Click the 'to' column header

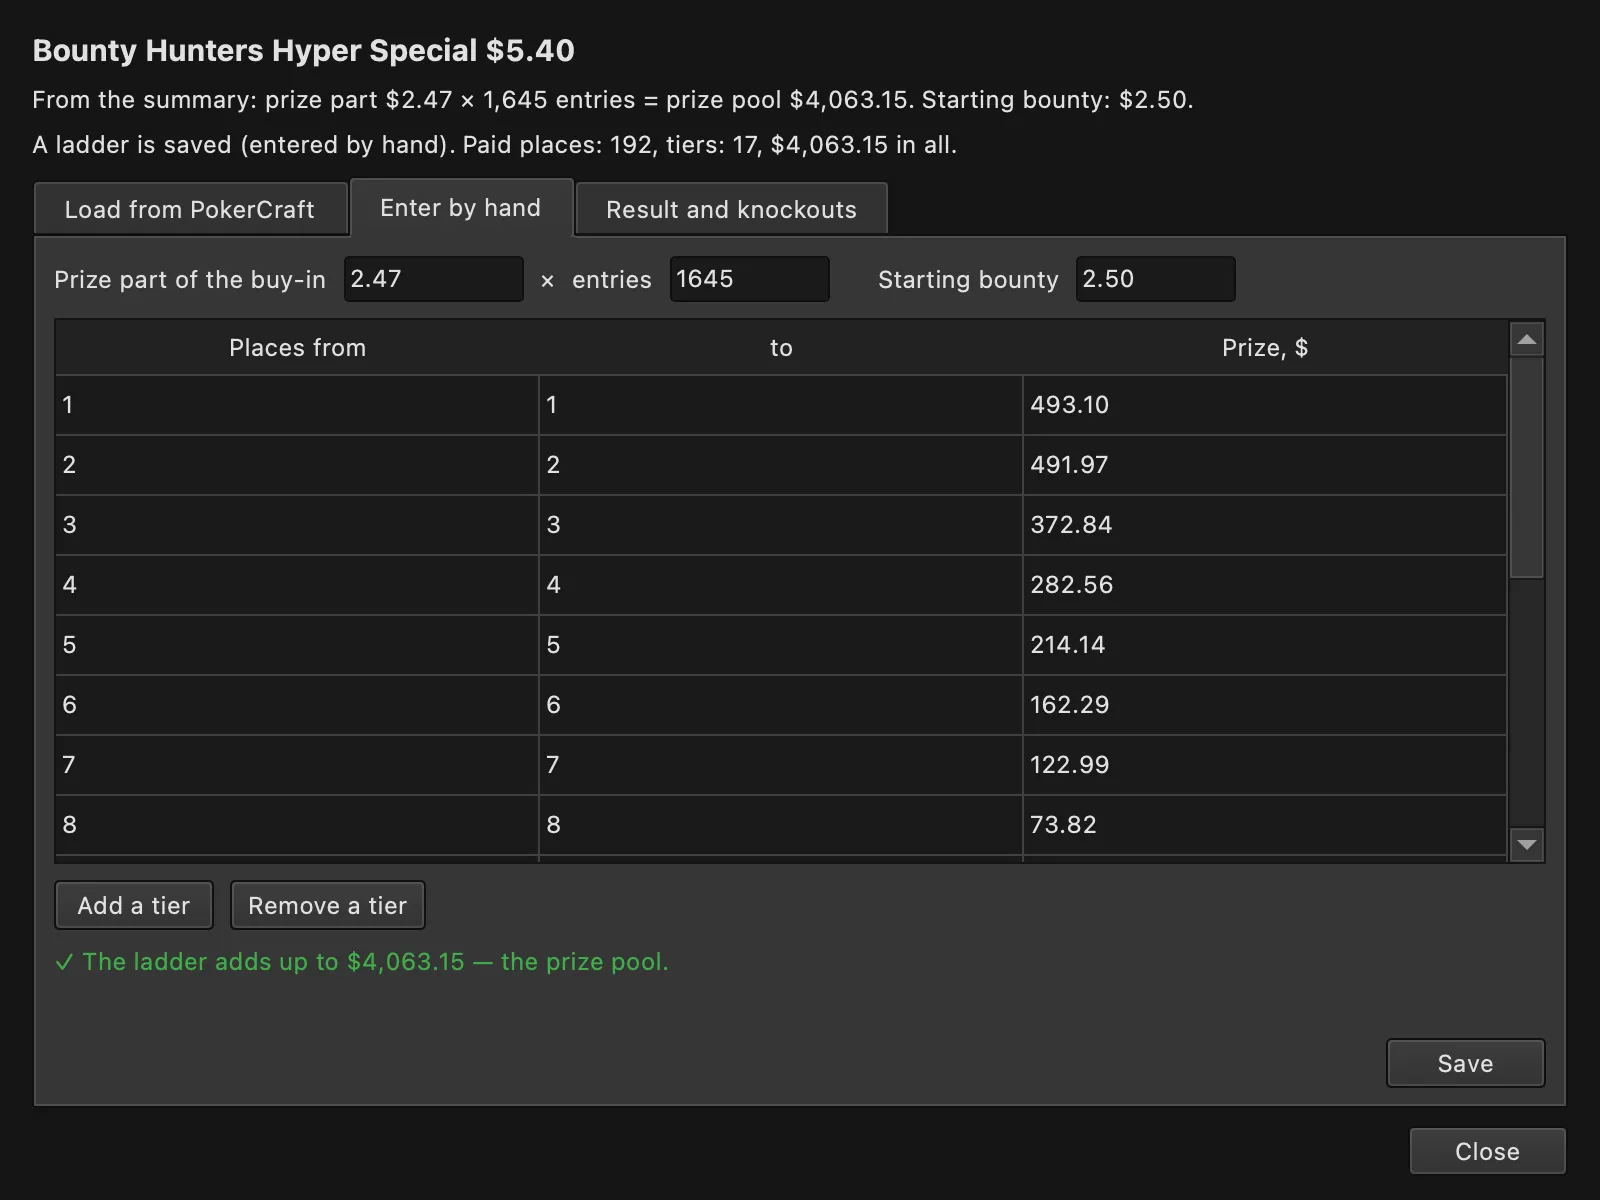tap(781, 348)
